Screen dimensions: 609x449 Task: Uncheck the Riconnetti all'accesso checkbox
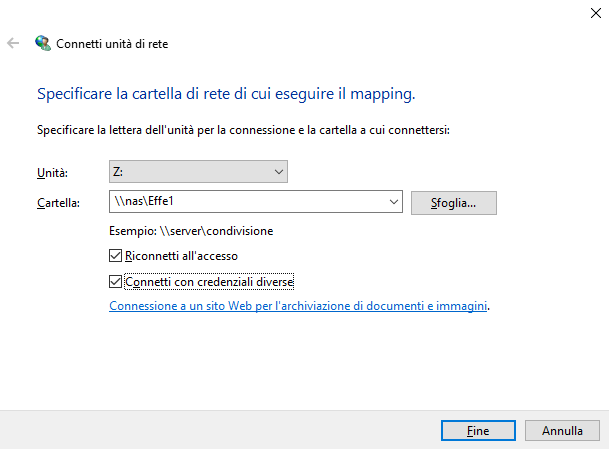click(115, 255)
